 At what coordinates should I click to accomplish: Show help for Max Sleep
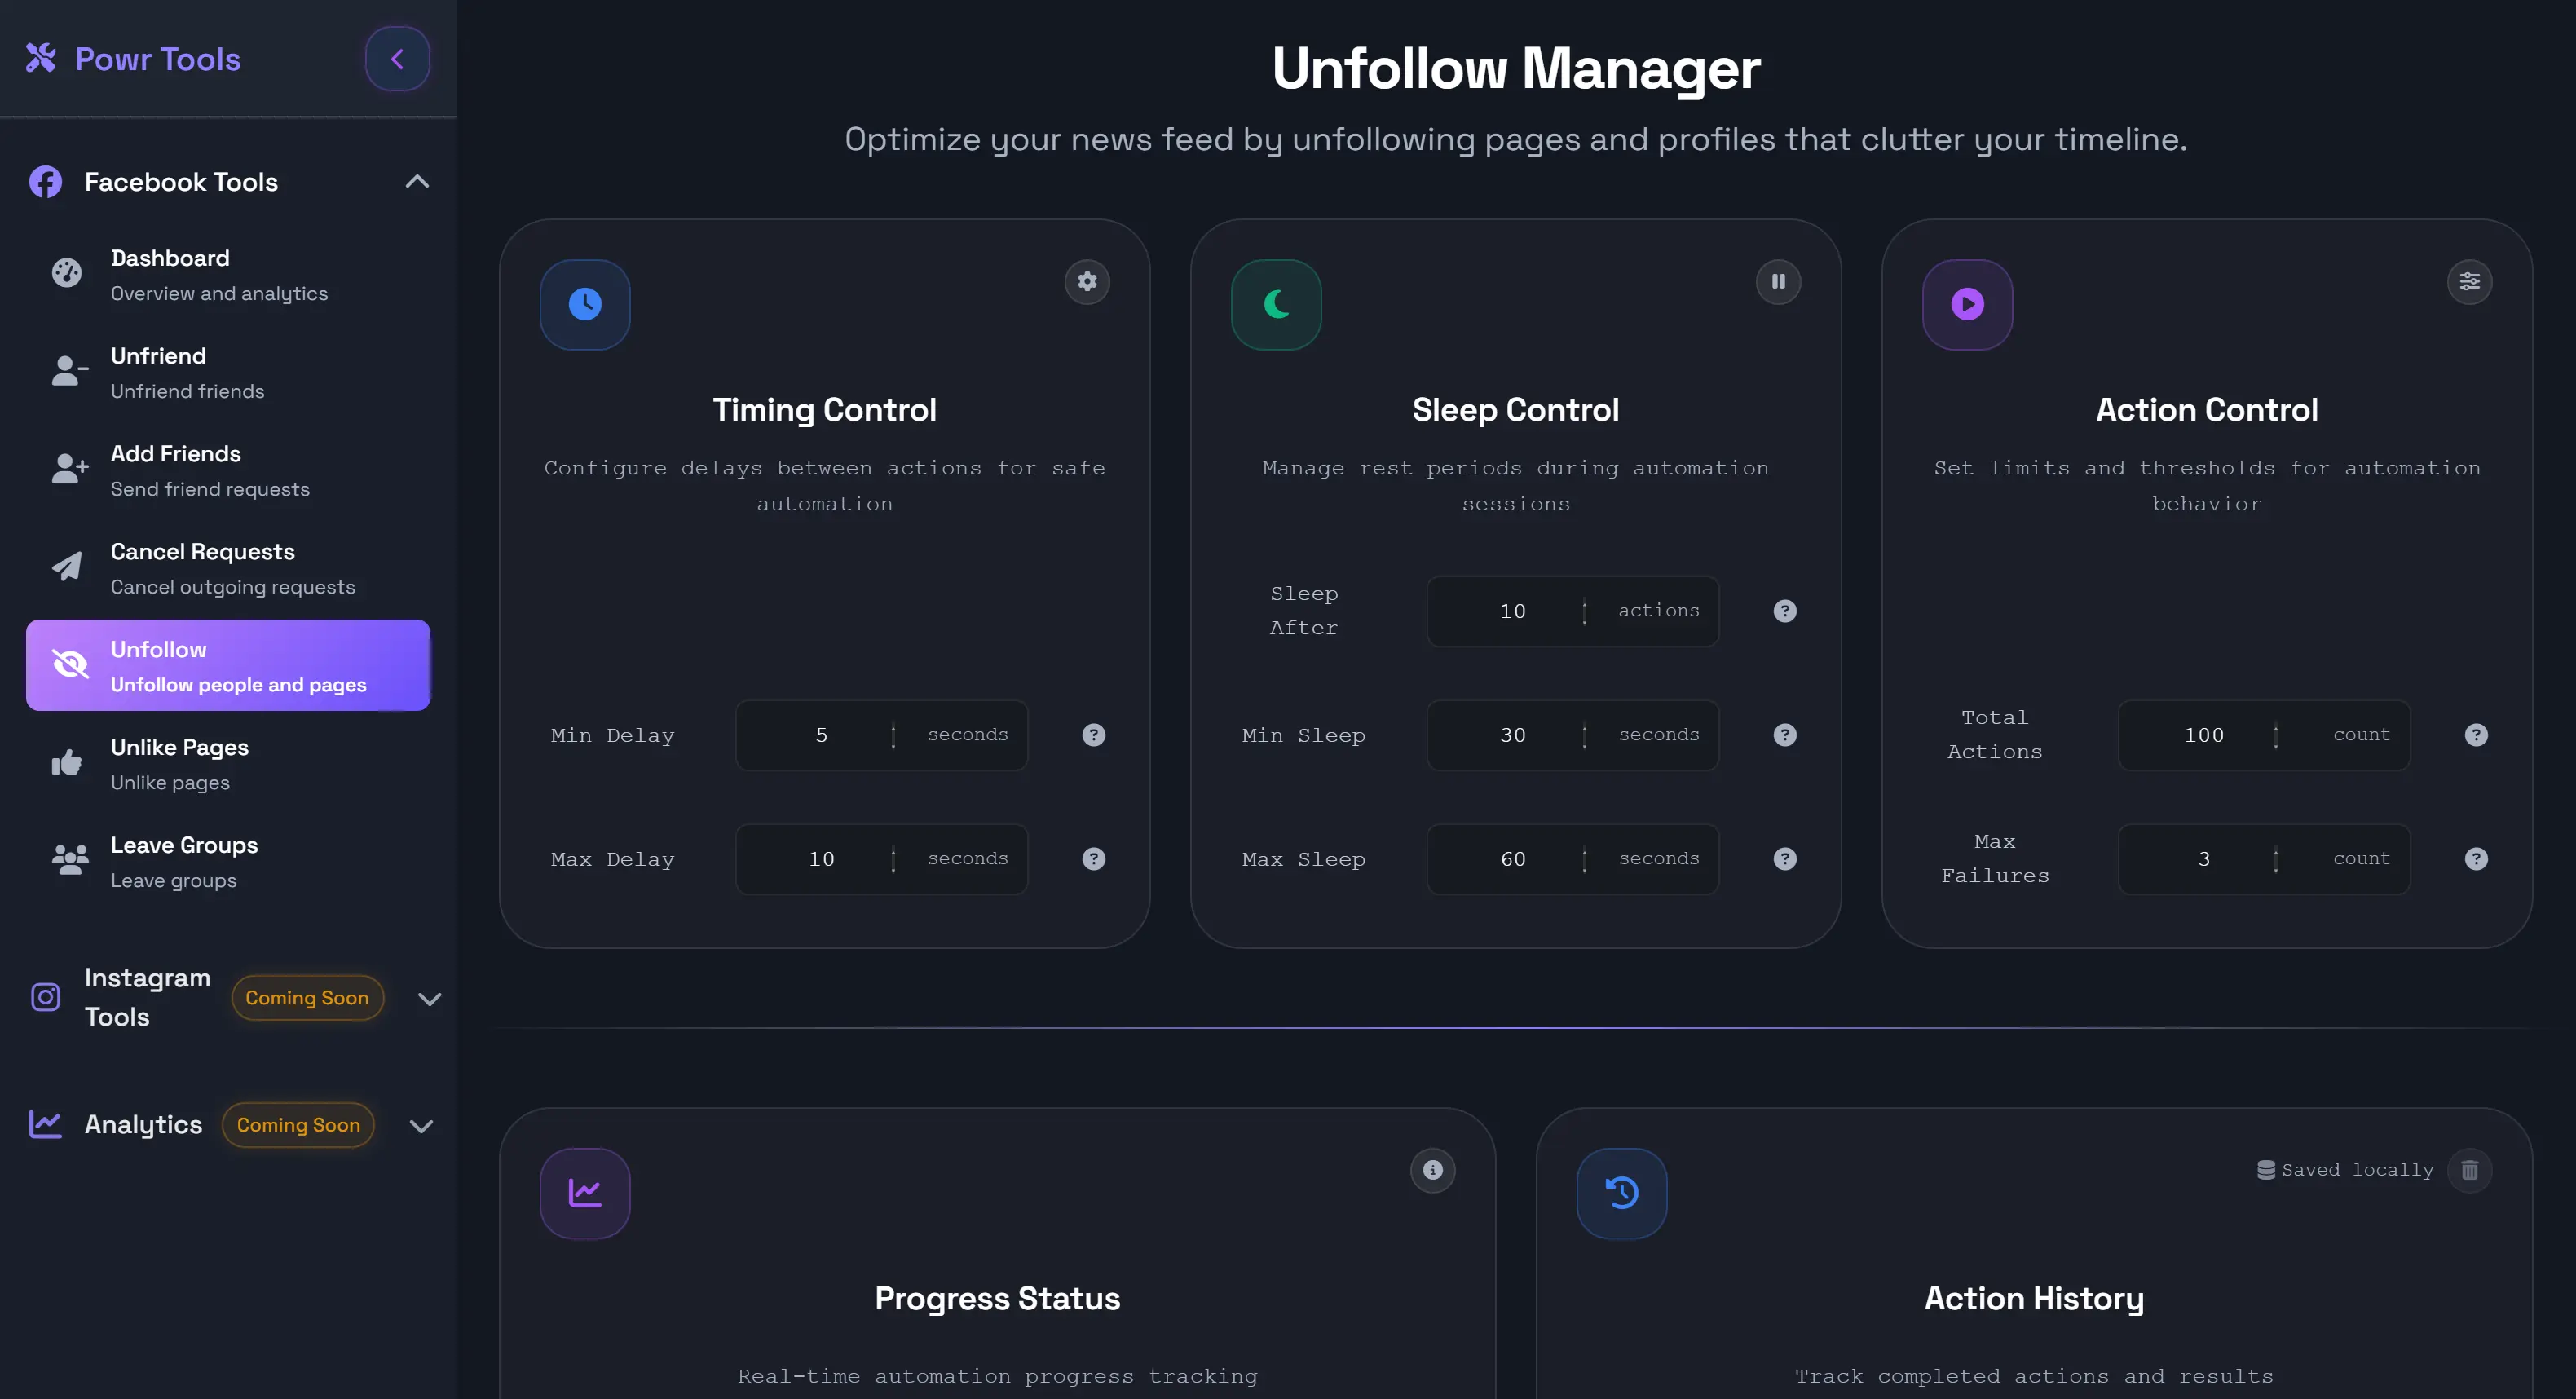point(1785,859)
